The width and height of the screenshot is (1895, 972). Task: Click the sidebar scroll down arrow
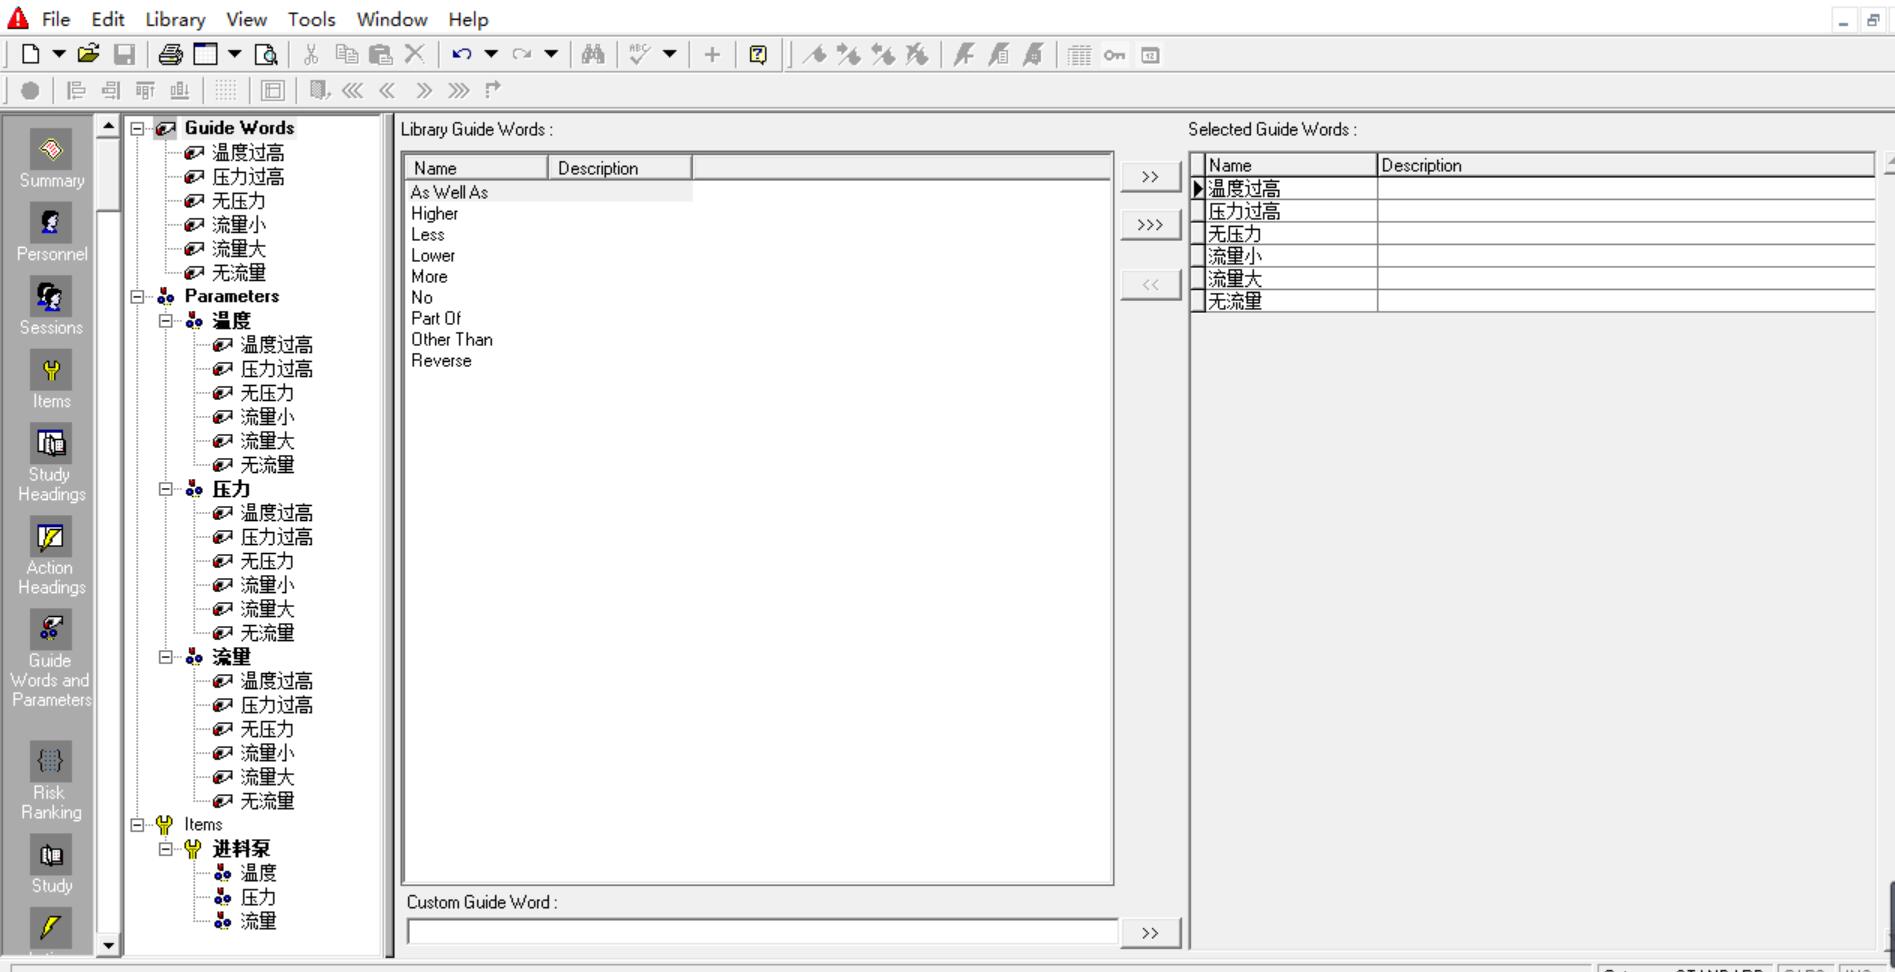click(x=108, y=945)
